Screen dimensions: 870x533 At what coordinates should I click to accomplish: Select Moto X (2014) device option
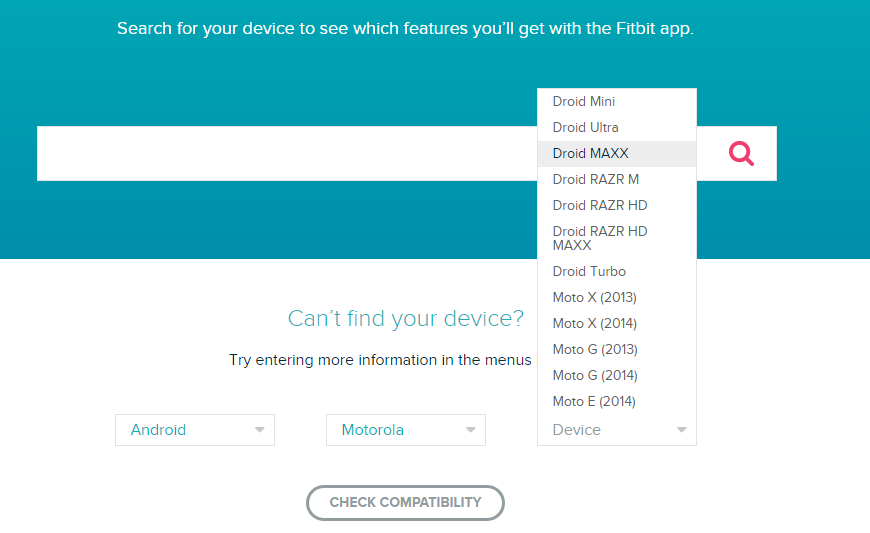[x=595, y=324]
